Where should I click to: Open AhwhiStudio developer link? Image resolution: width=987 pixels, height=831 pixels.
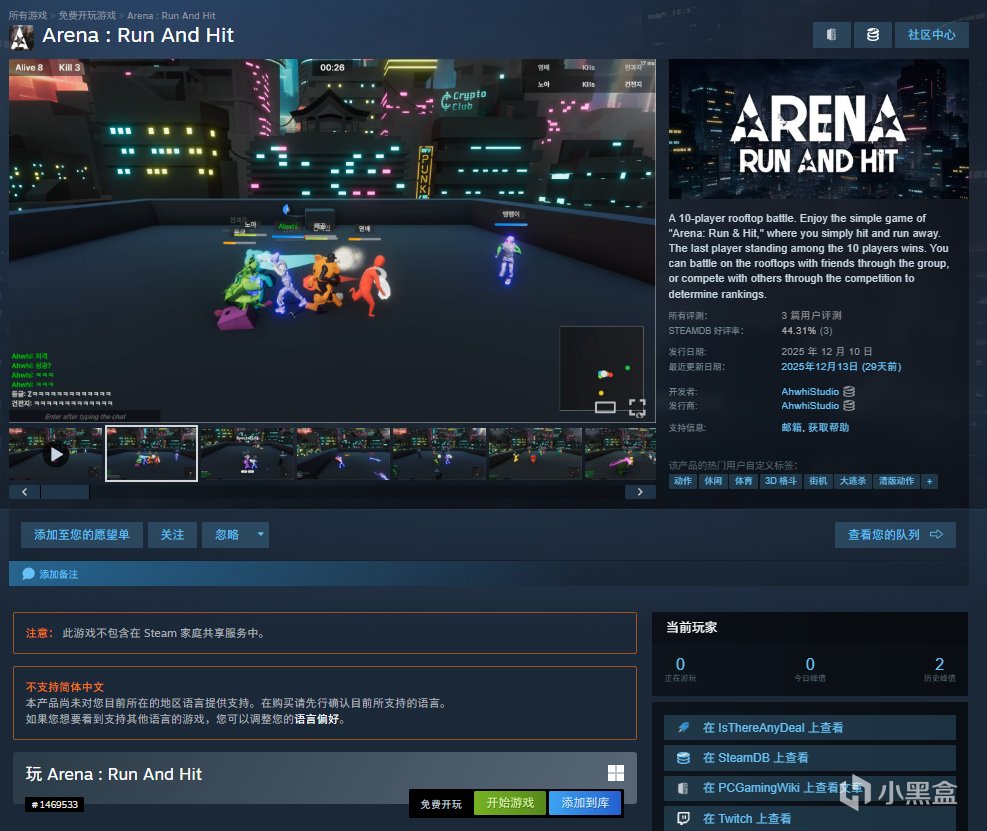tap(810, 392)
